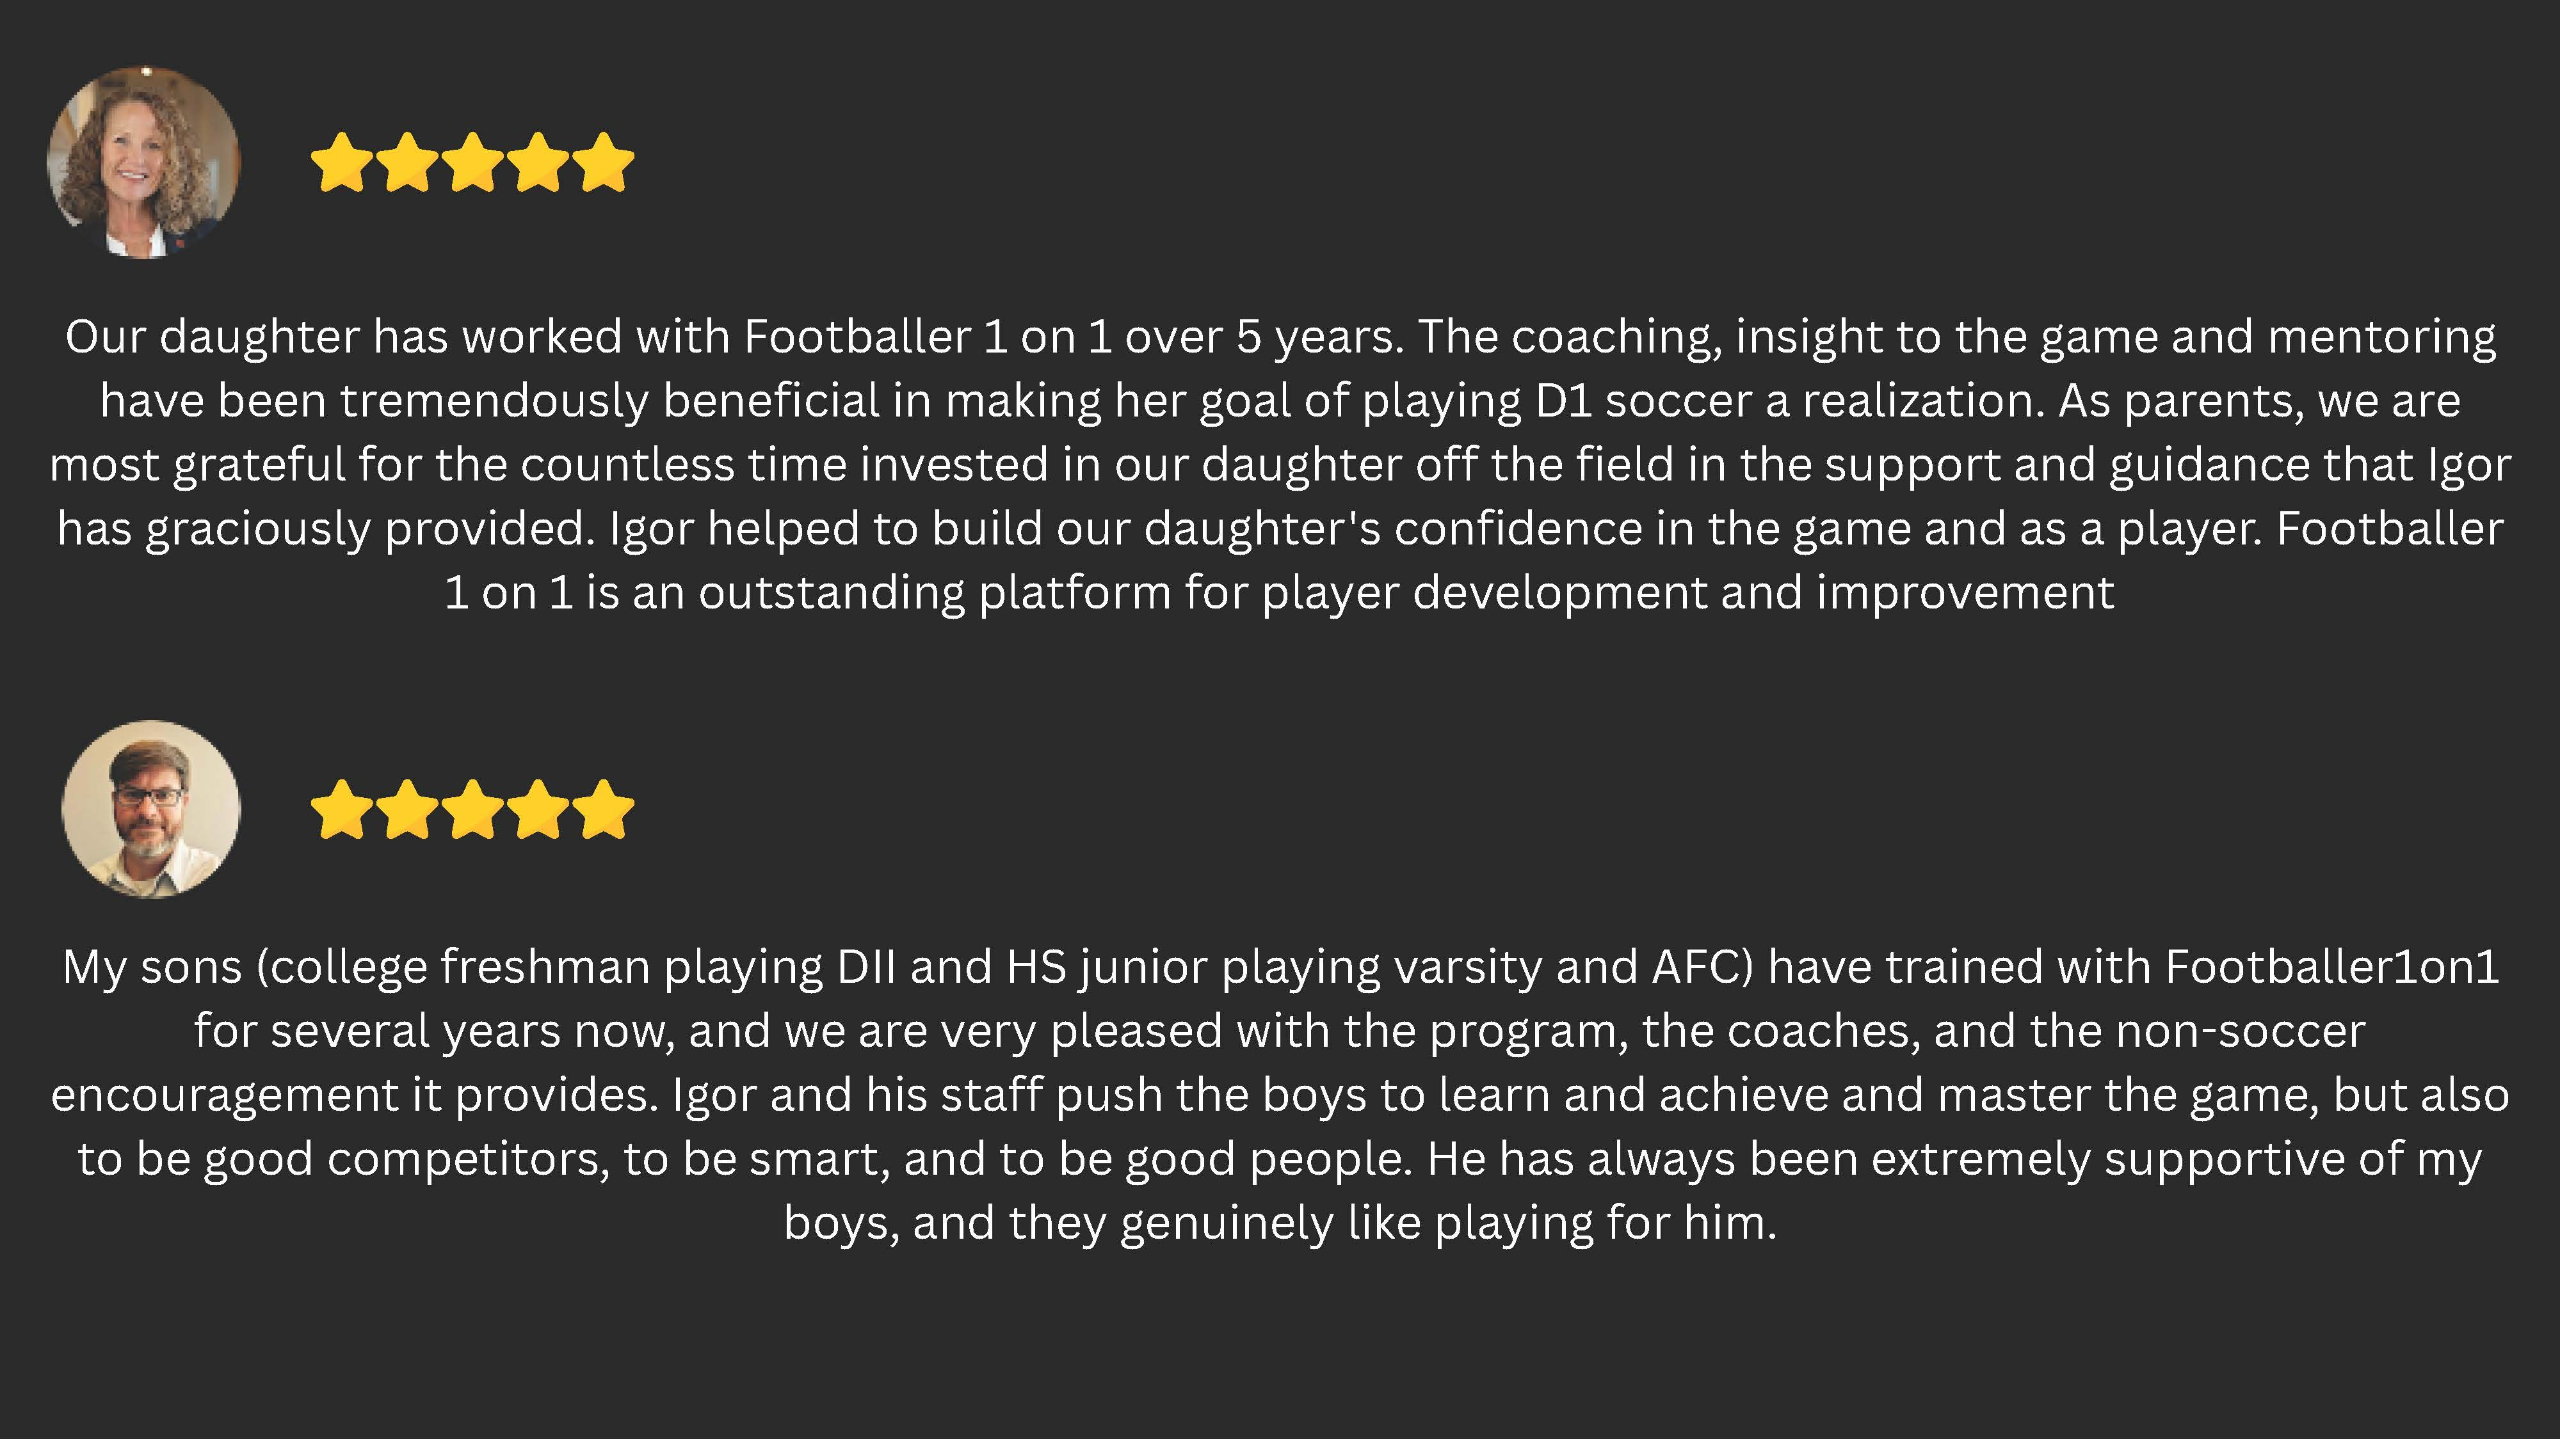Click second star of the man's review rating
Screen dimensions: 2560x1439
click(407, 809)
